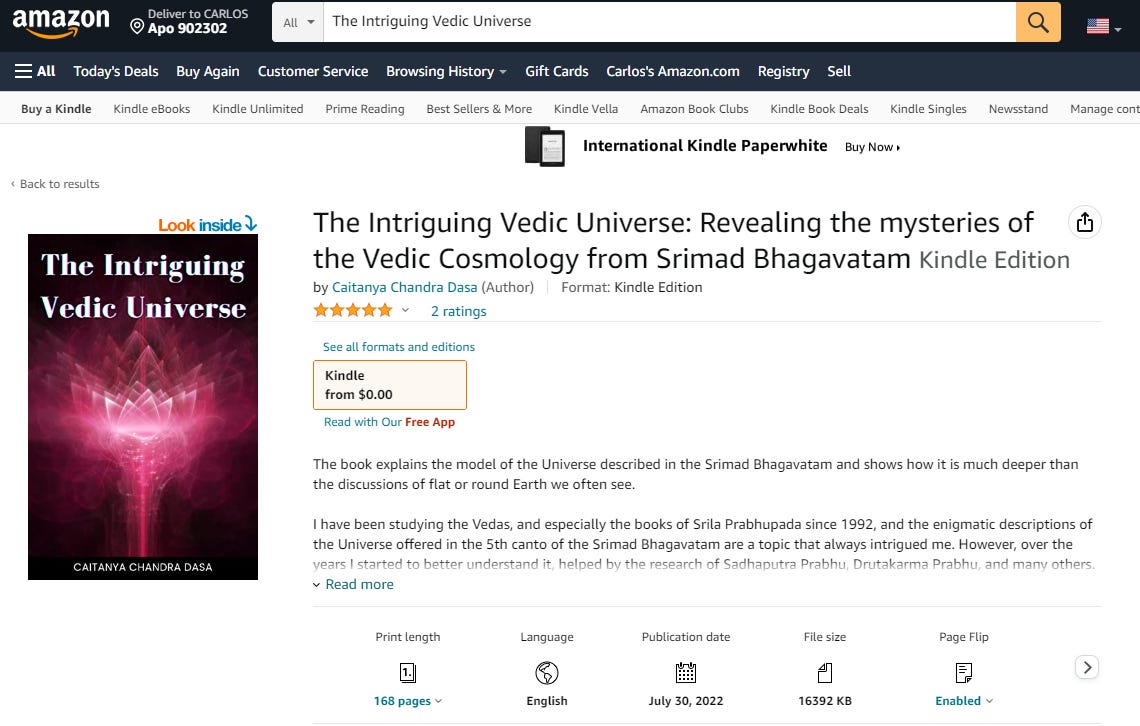Click the Print length page icon

click(408, 672)
